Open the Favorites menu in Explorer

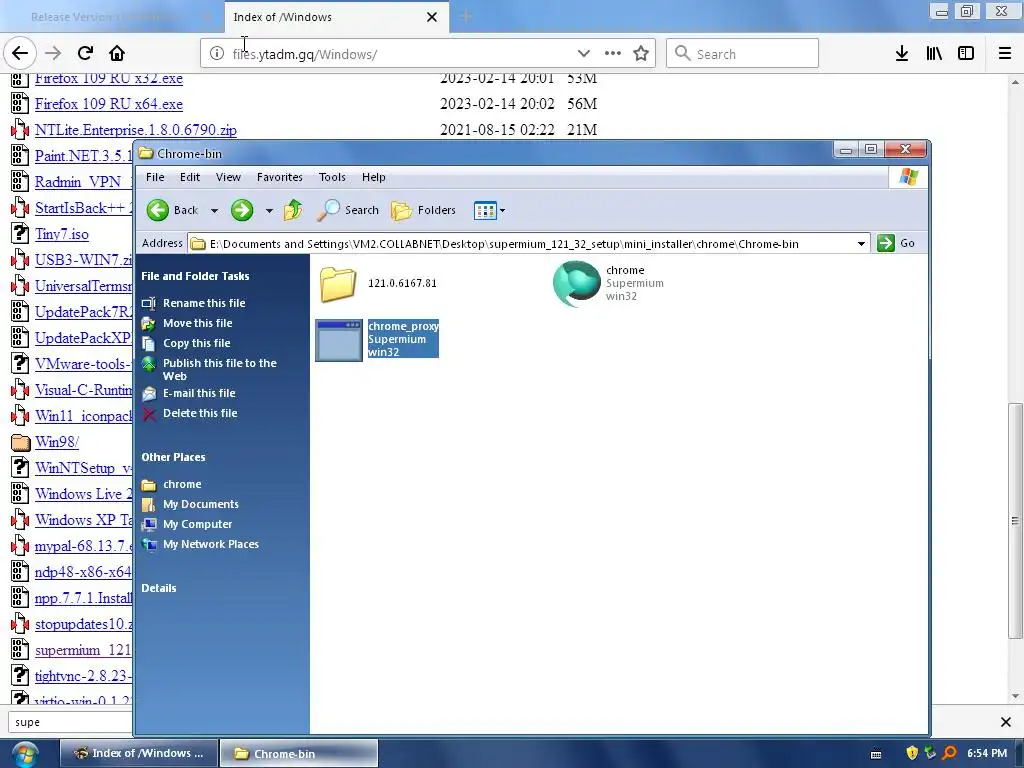click(x=280, y=177)
